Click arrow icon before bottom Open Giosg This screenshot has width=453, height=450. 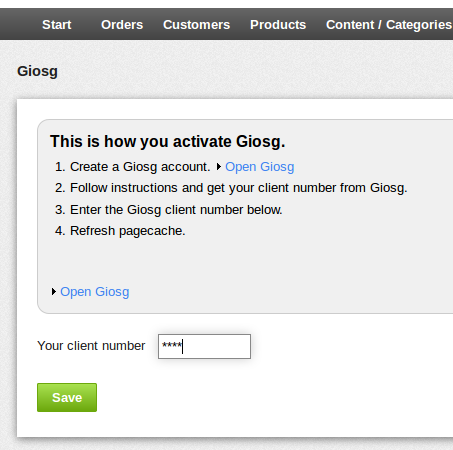coord(54,292)
